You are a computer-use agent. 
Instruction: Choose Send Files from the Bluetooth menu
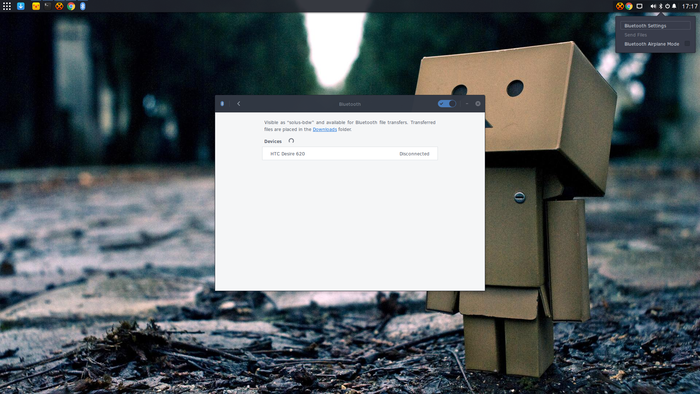636,35
